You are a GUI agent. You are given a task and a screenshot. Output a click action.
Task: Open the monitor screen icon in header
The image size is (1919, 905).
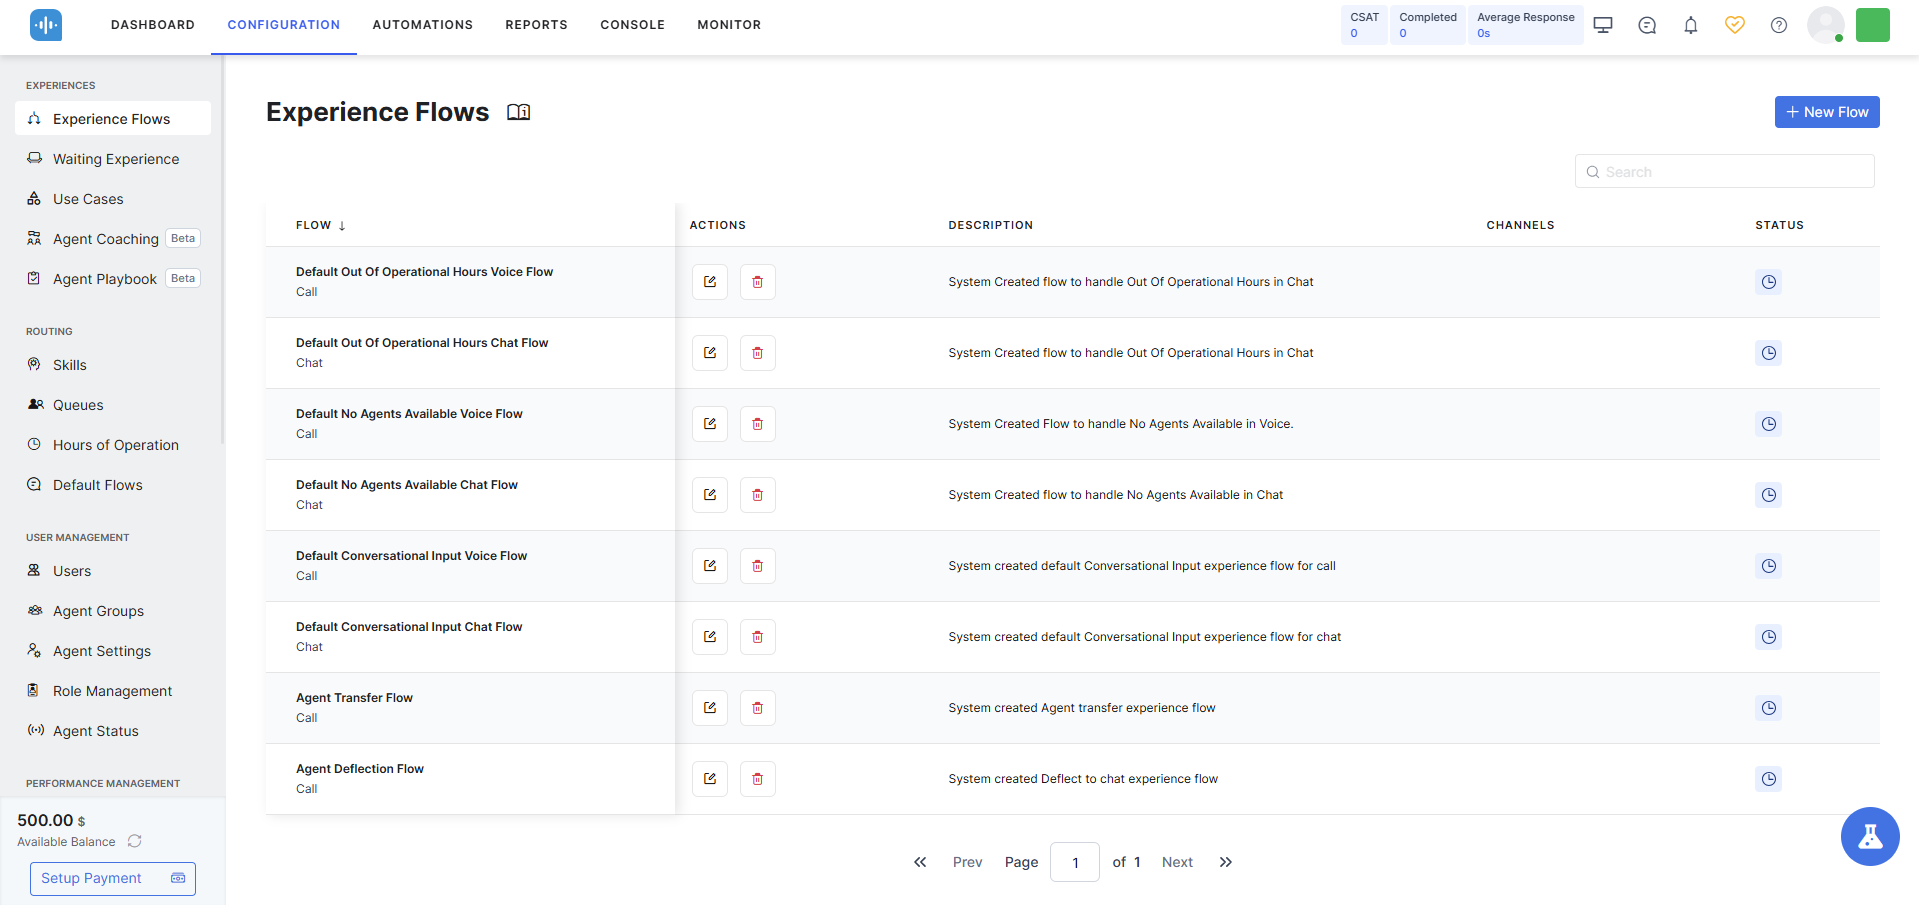click(x=1603, y=25)
